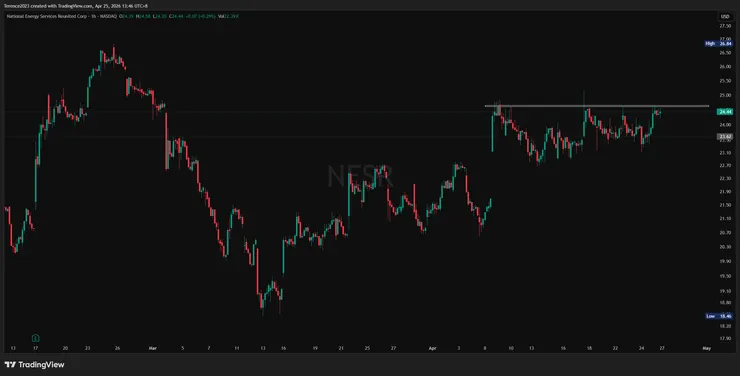Click the 27.50 price scale label
Screen dimensions: 740x376
click(725, 25)
